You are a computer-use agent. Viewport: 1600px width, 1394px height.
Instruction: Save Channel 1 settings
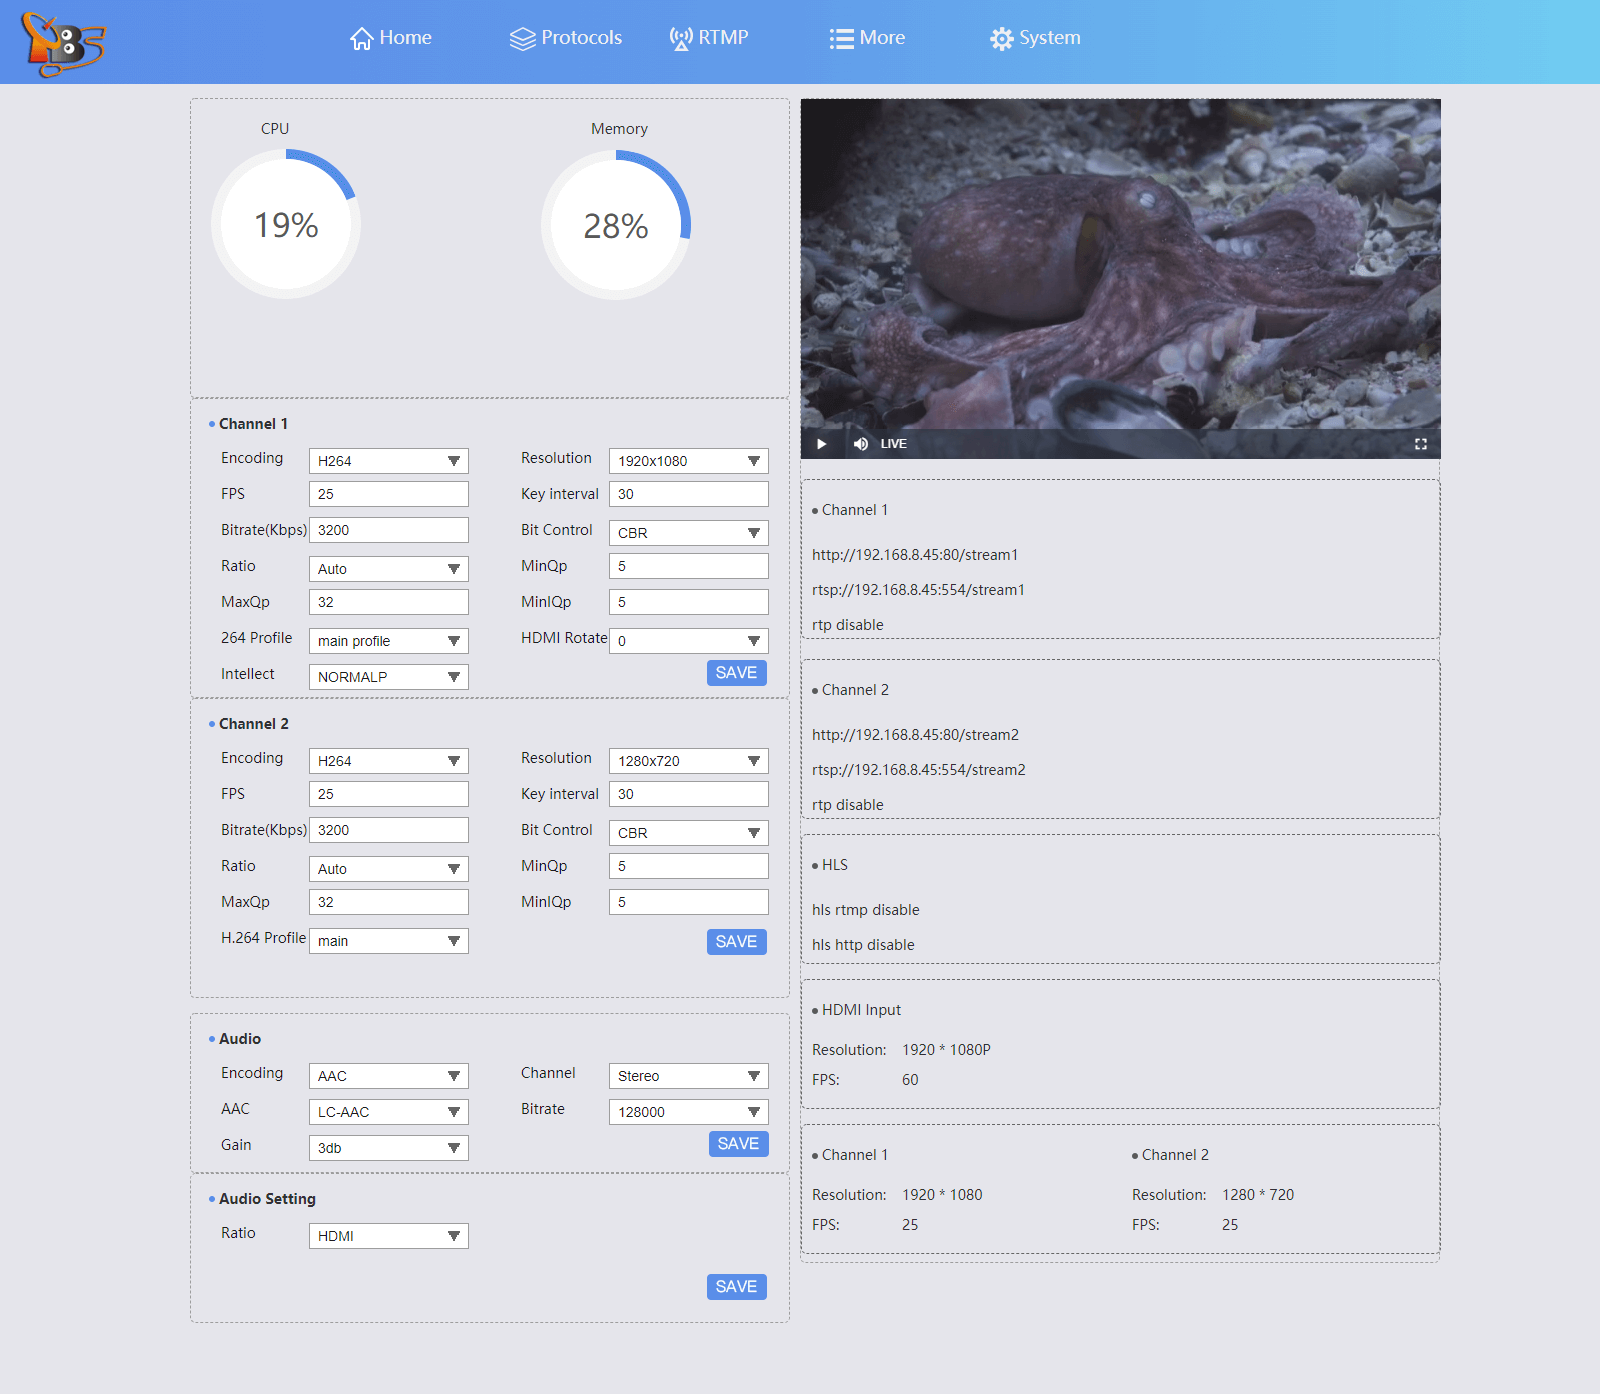(x=737, y=673)
